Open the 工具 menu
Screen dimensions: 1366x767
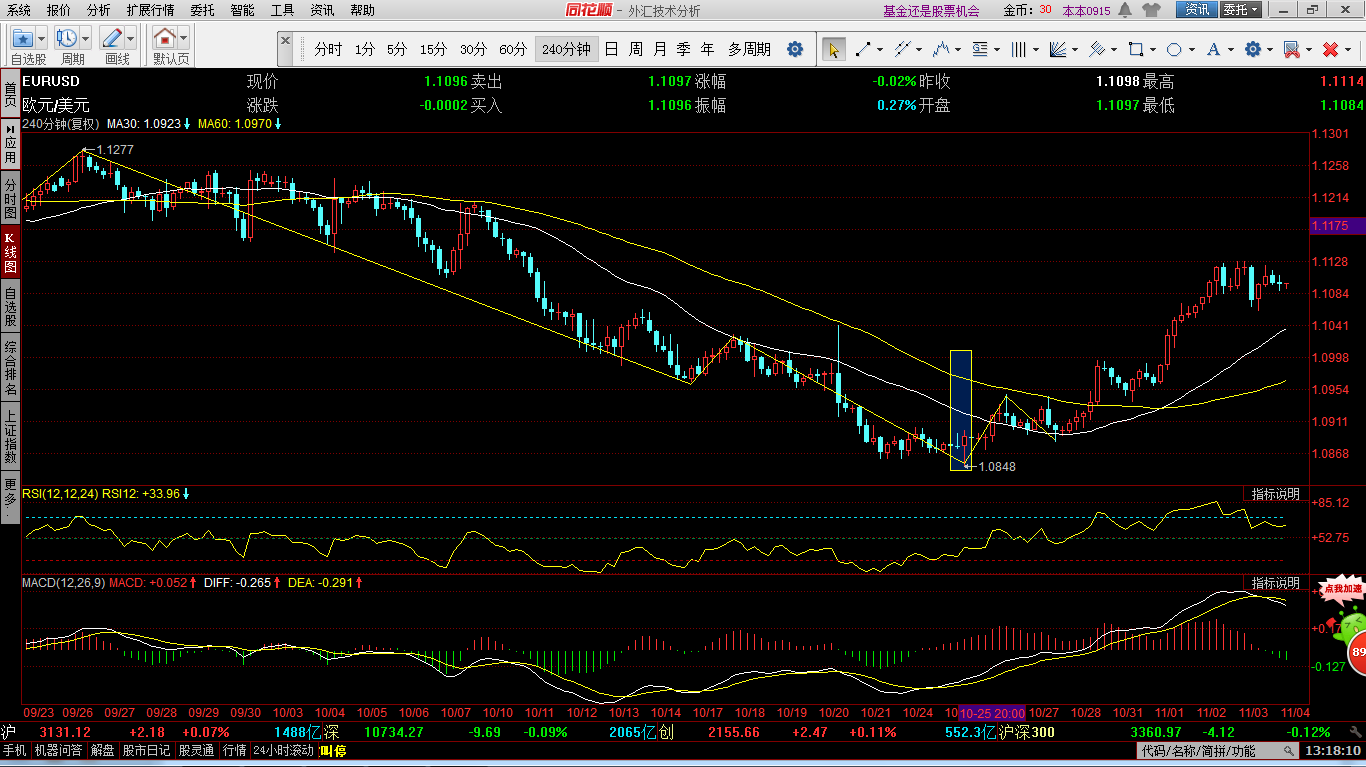coord(283,10)
